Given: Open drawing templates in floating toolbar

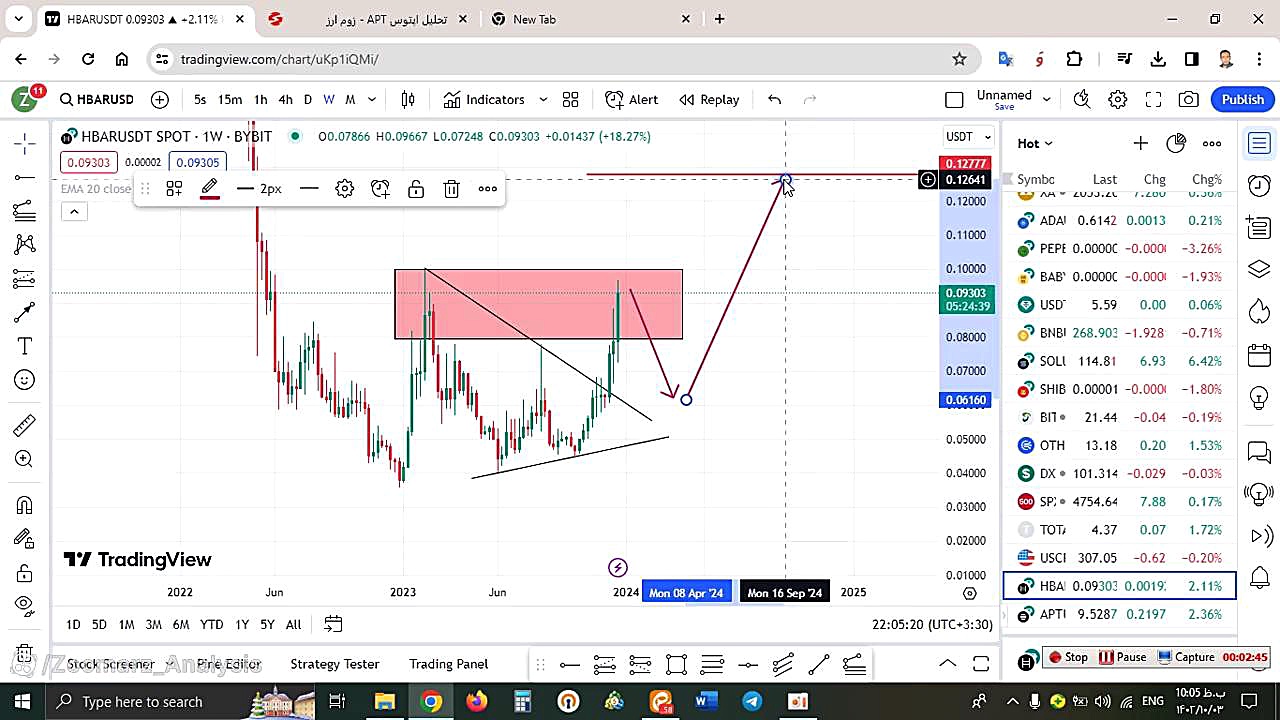Looking at the screenshot, I should 174,188.
